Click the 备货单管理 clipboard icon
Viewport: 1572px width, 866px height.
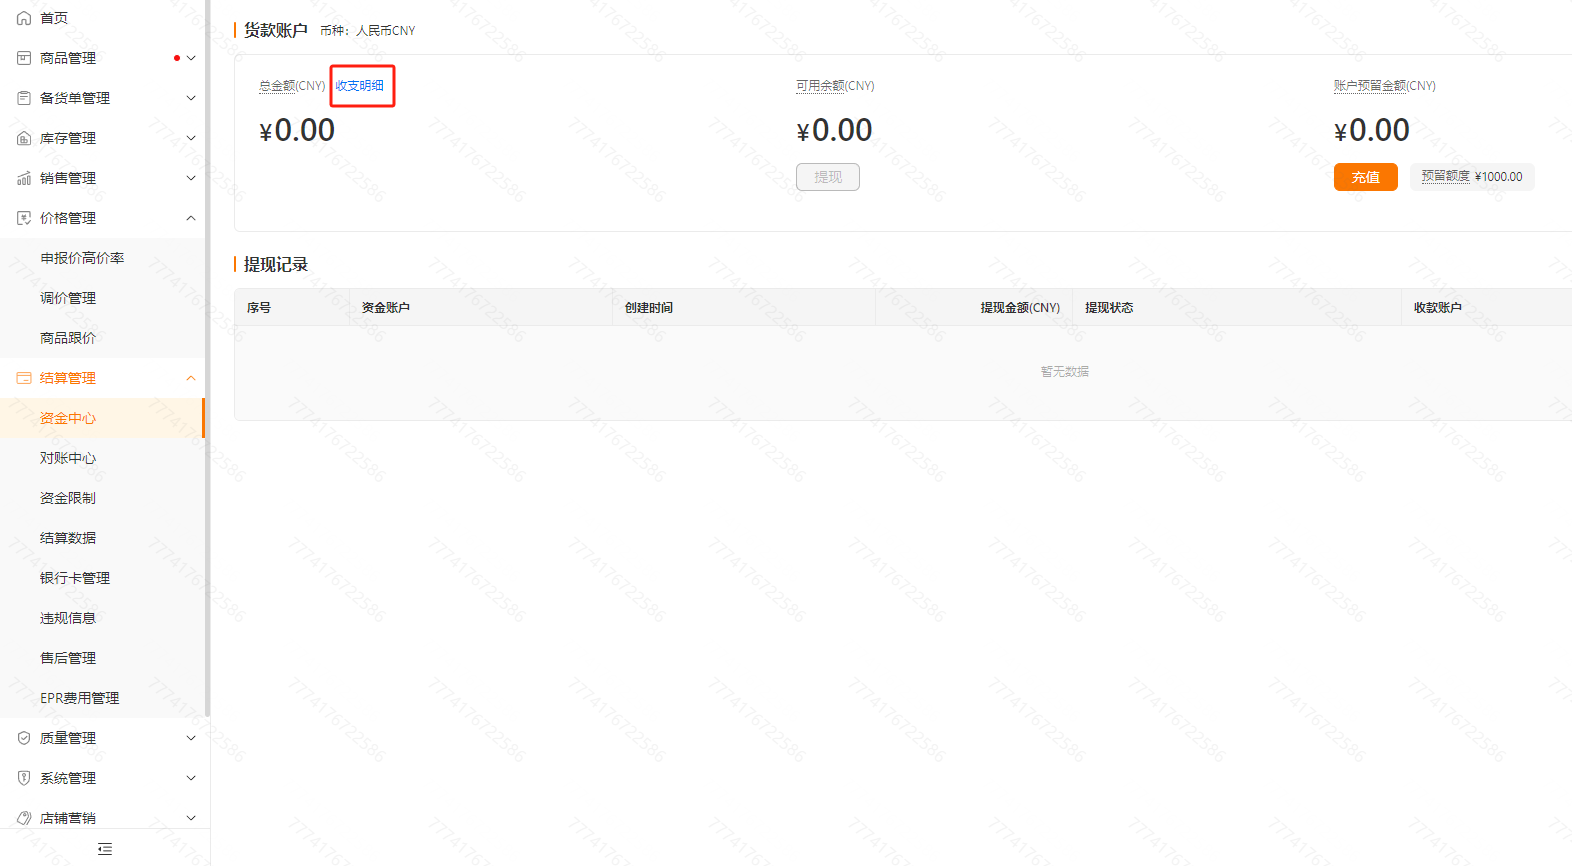pos(24,98)
